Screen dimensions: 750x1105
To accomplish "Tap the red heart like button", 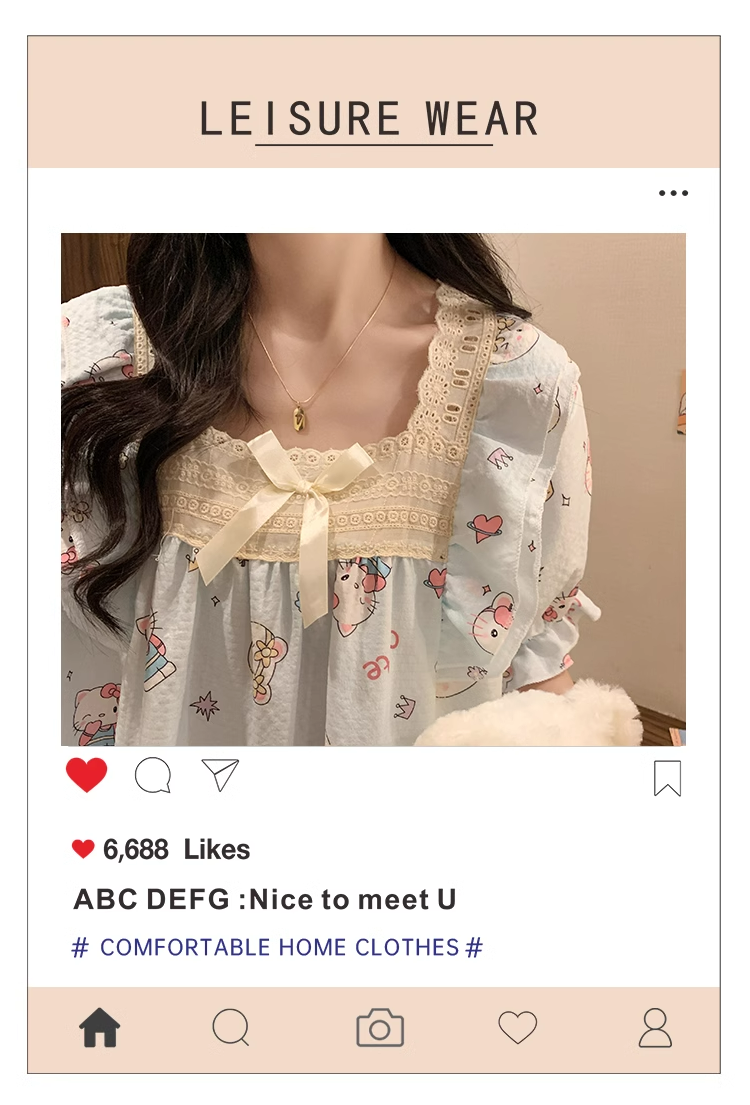I will (x=87, y=775).
